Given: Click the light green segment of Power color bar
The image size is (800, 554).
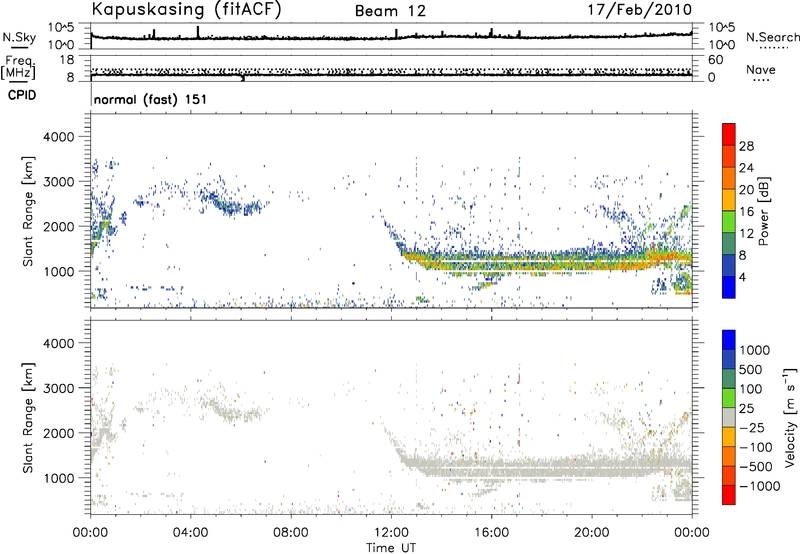Looking at the screenshot, I should 729,221.
